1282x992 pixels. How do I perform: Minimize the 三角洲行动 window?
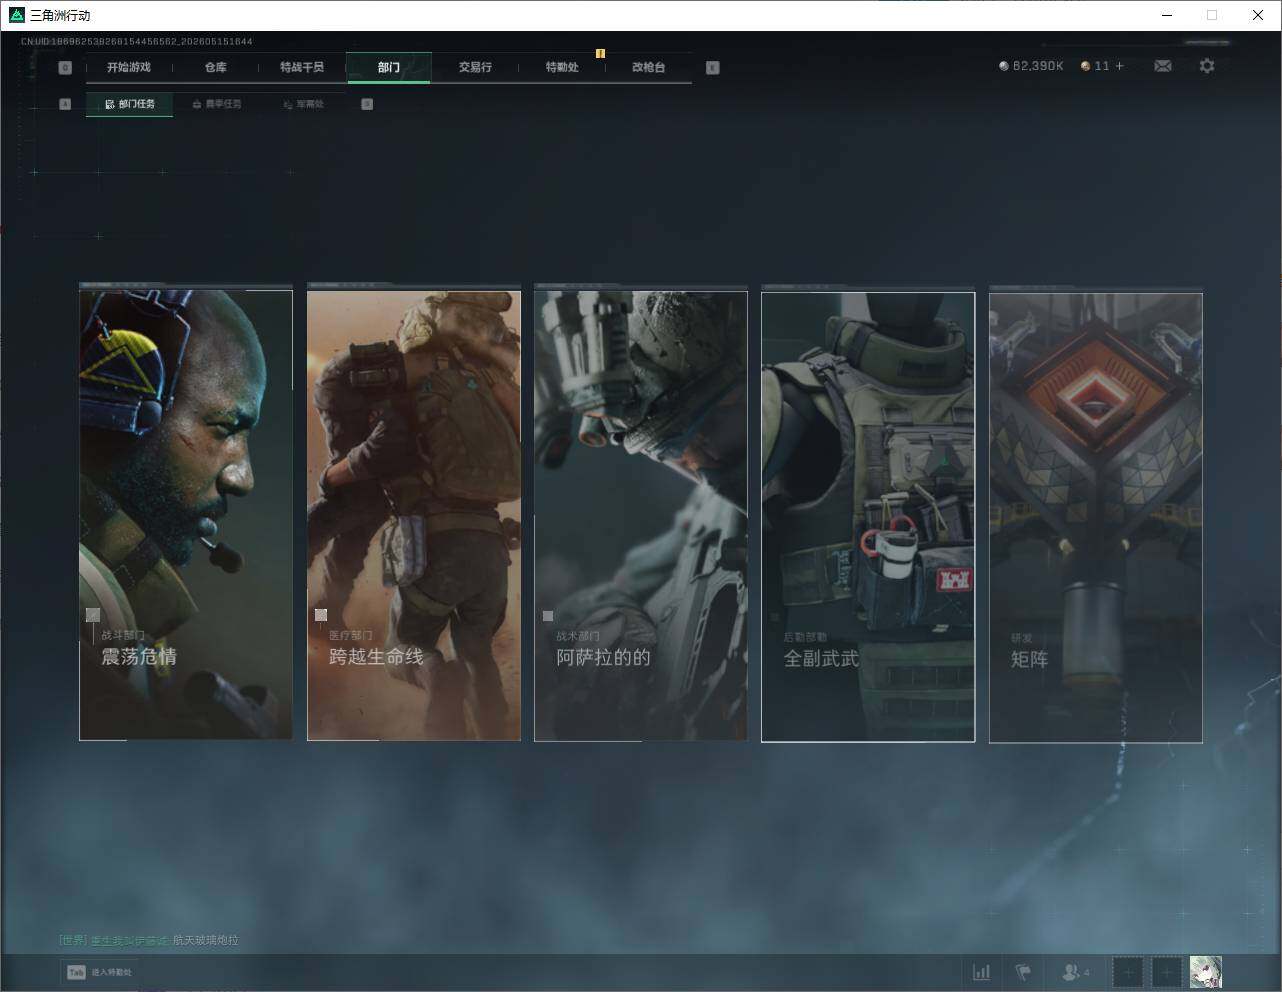coord(1167,15)
